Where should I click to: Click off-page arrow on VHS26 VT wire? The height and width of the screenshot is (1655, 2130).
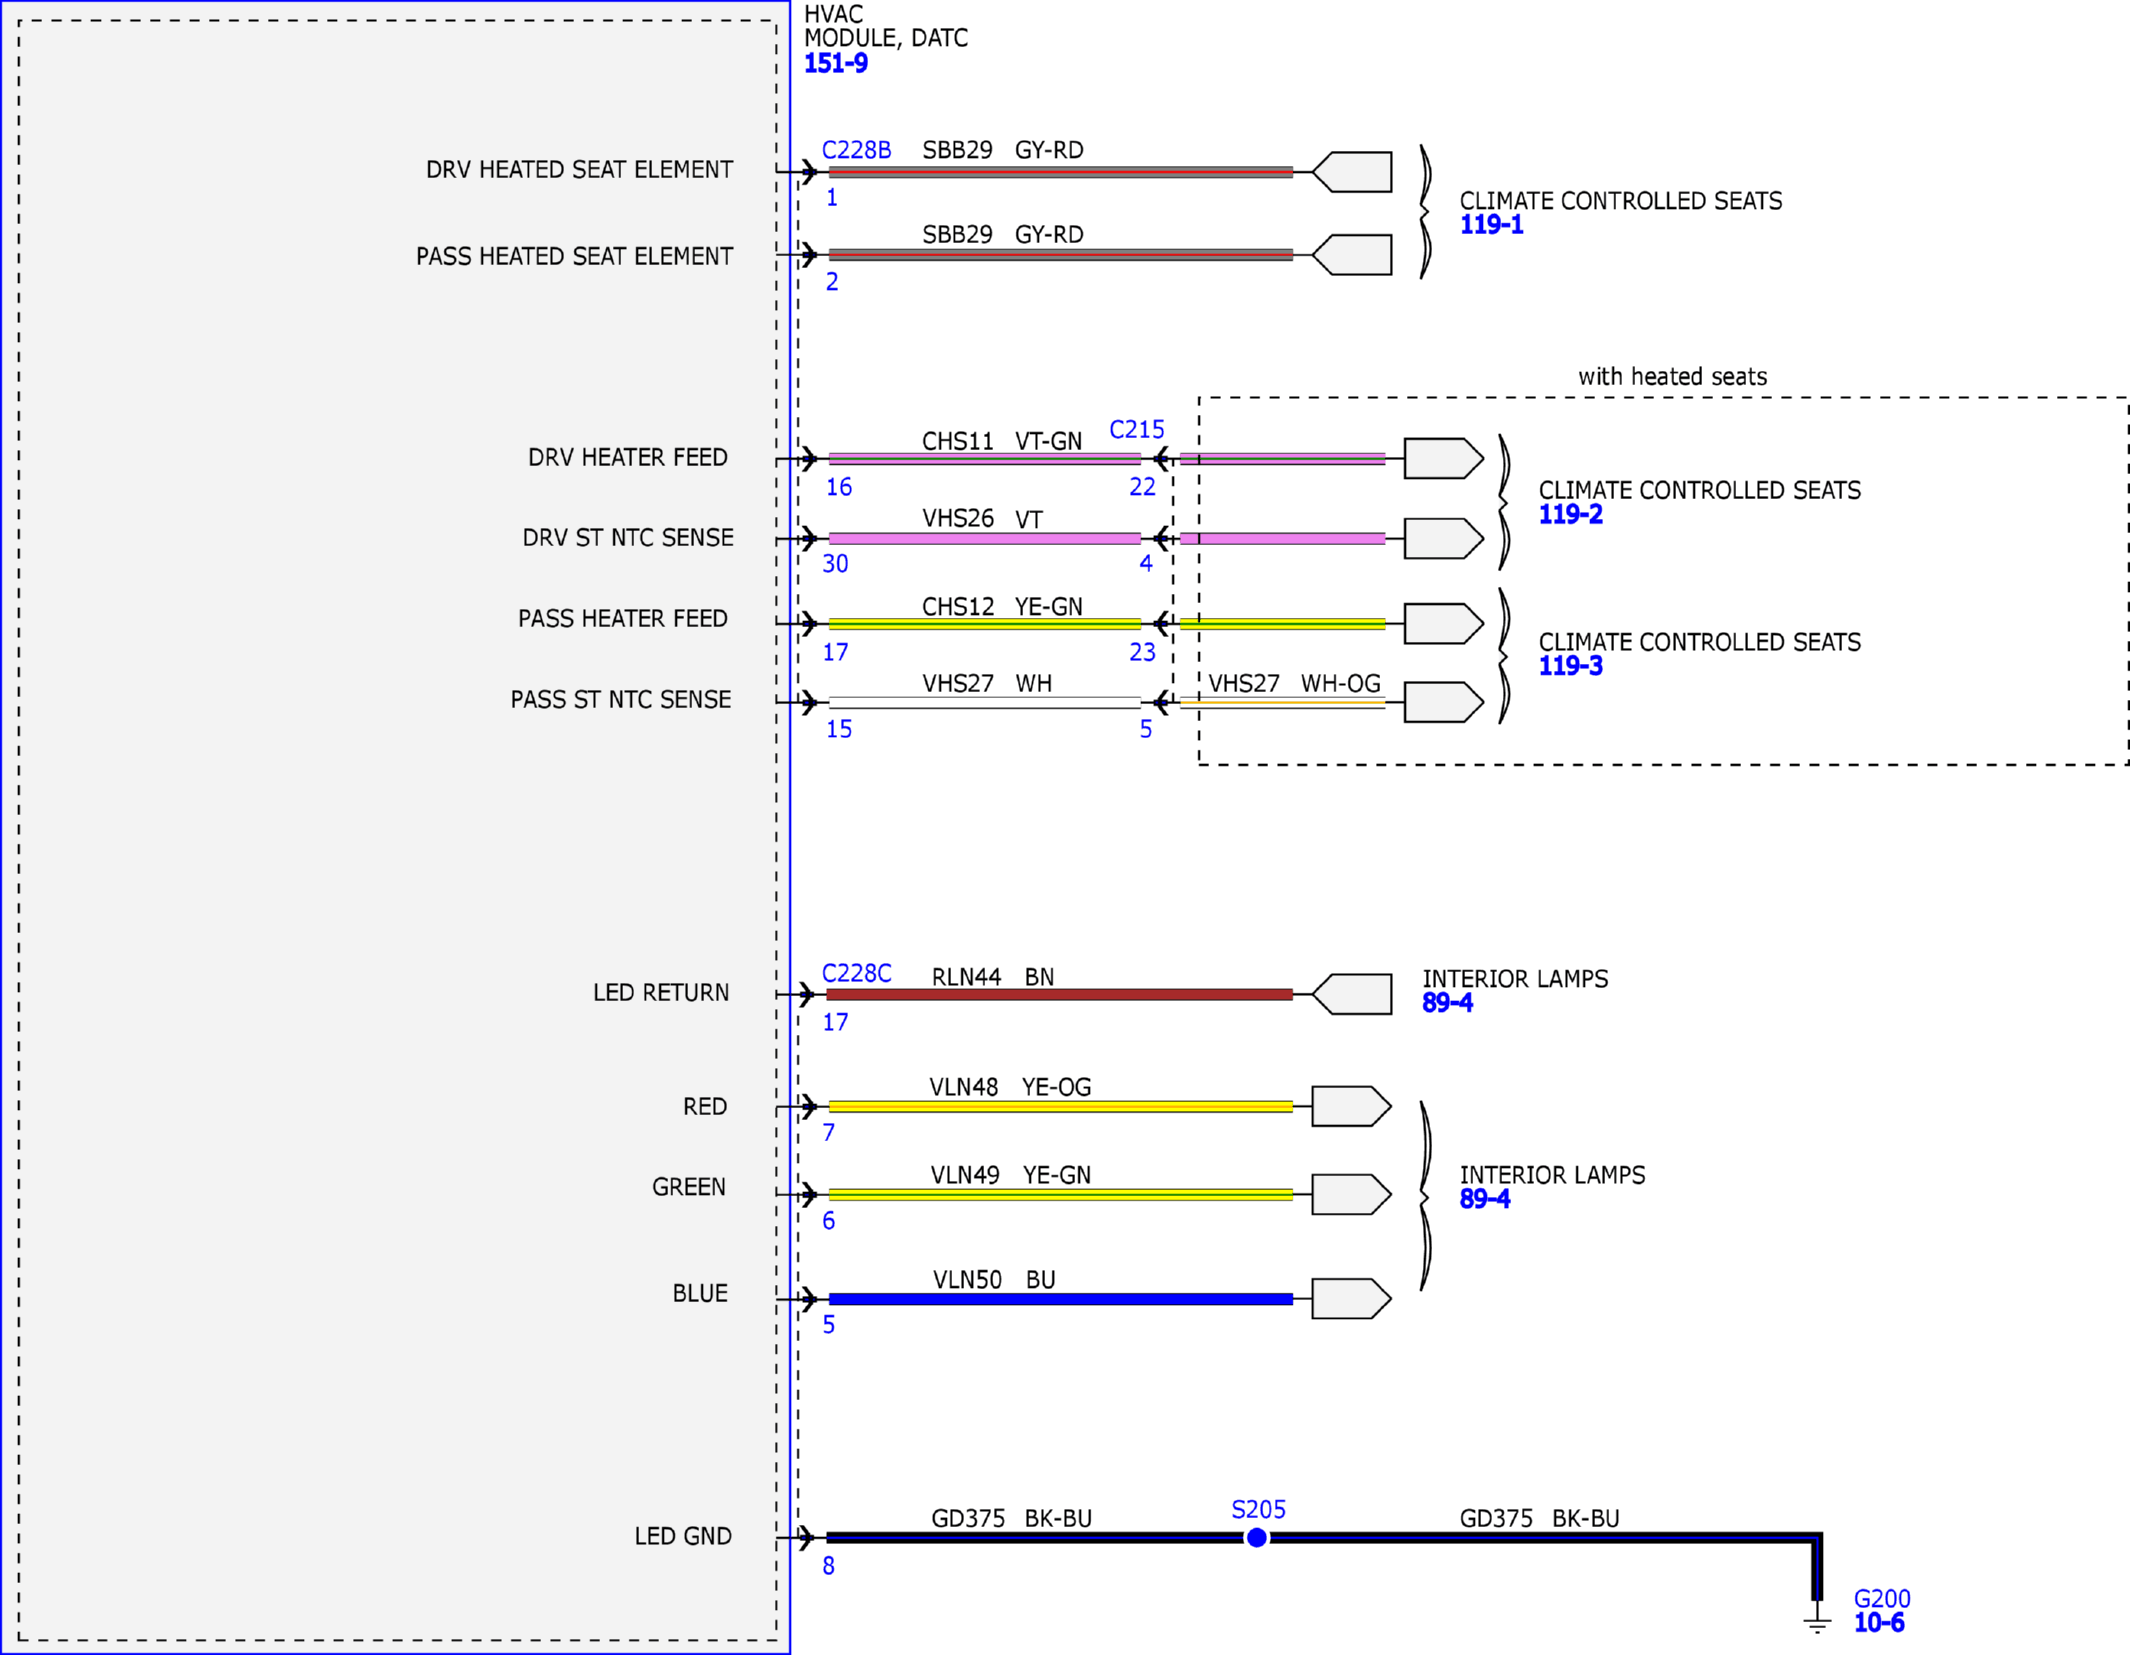pyautogui.click(x=1444, y=538)
